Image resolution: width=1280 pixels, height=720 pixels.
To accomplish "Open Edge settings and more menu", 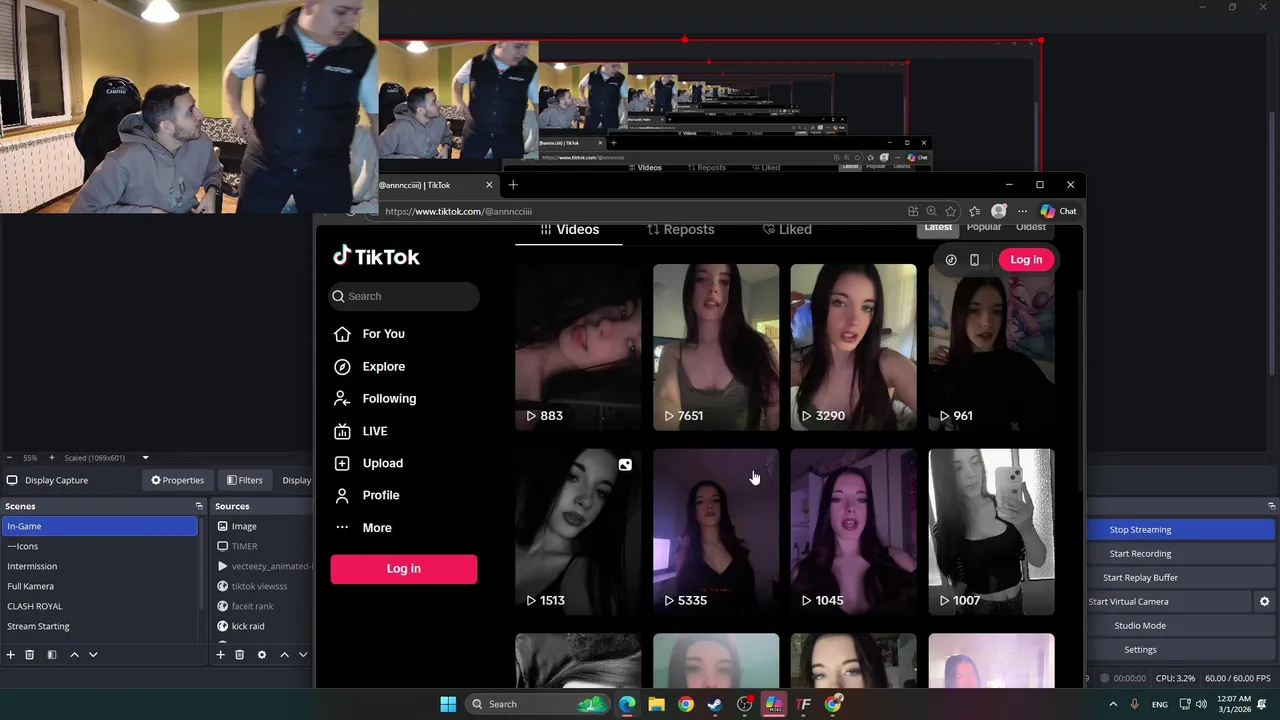I will tap(1022, 212).
